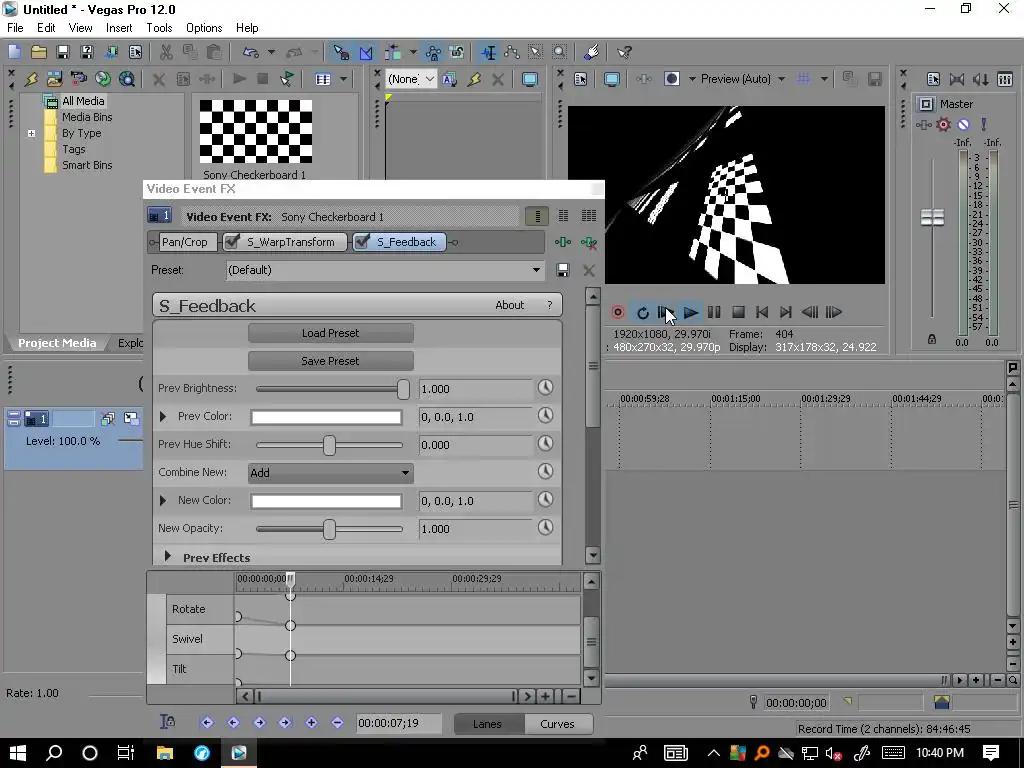Click the Undo arrow icon in toolbar
Screen dimensions: 1024x768
pos(251,52)
